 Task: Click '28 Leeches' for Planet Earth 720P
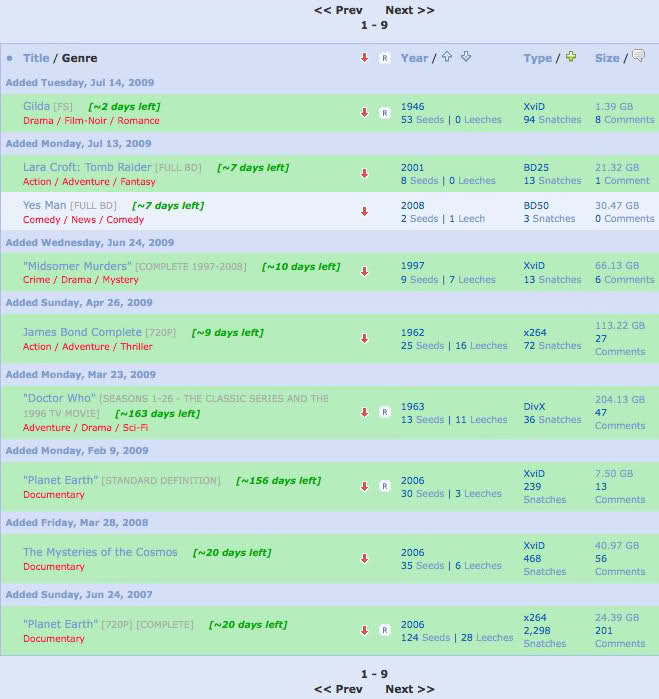point(487,637)
